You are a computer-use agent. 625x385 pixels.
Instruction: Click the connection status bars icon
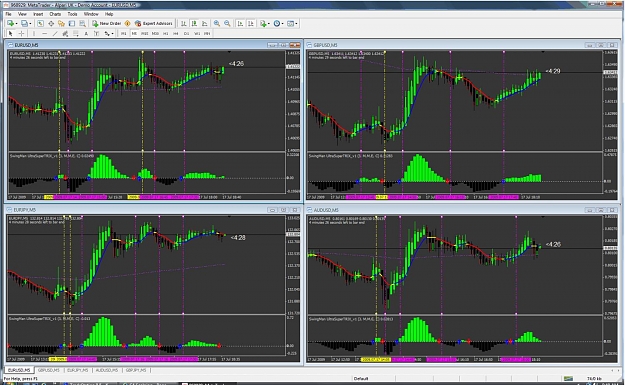[x=568, y=378]
